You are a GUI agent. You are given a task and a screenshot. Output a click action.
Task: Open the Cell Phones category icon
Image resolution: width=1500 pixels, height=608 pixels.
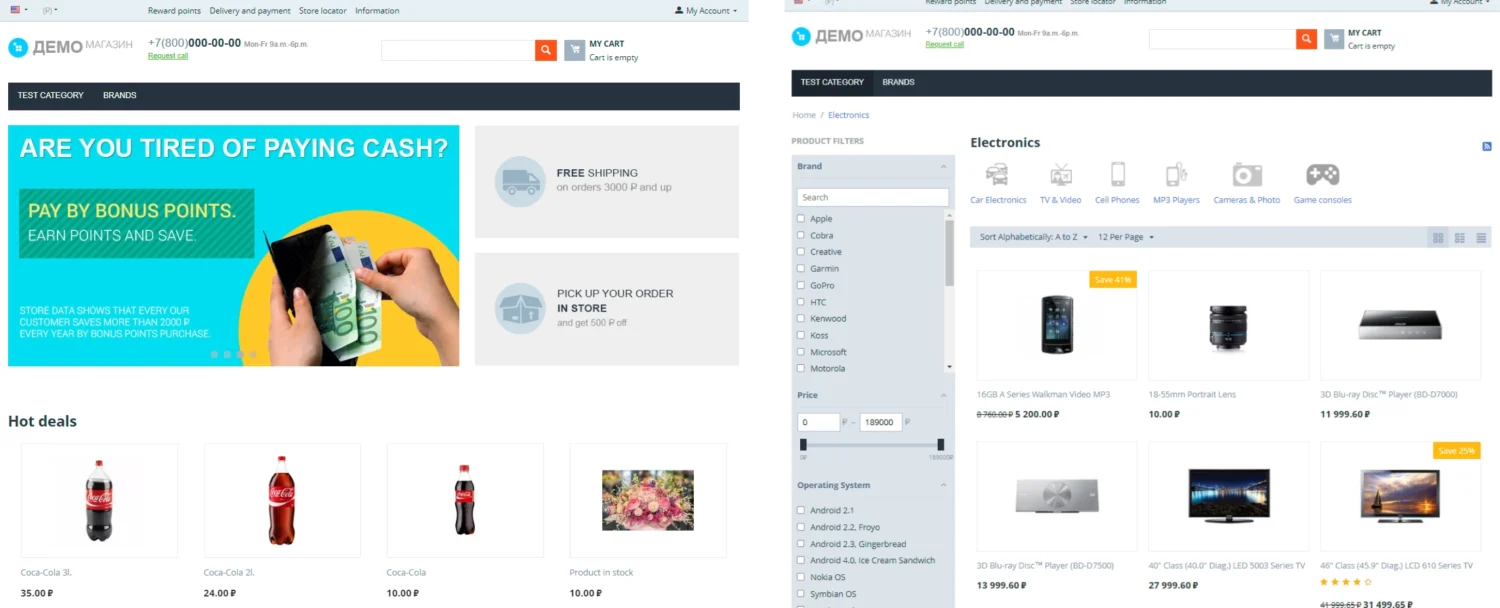[x=1117, y=175]
